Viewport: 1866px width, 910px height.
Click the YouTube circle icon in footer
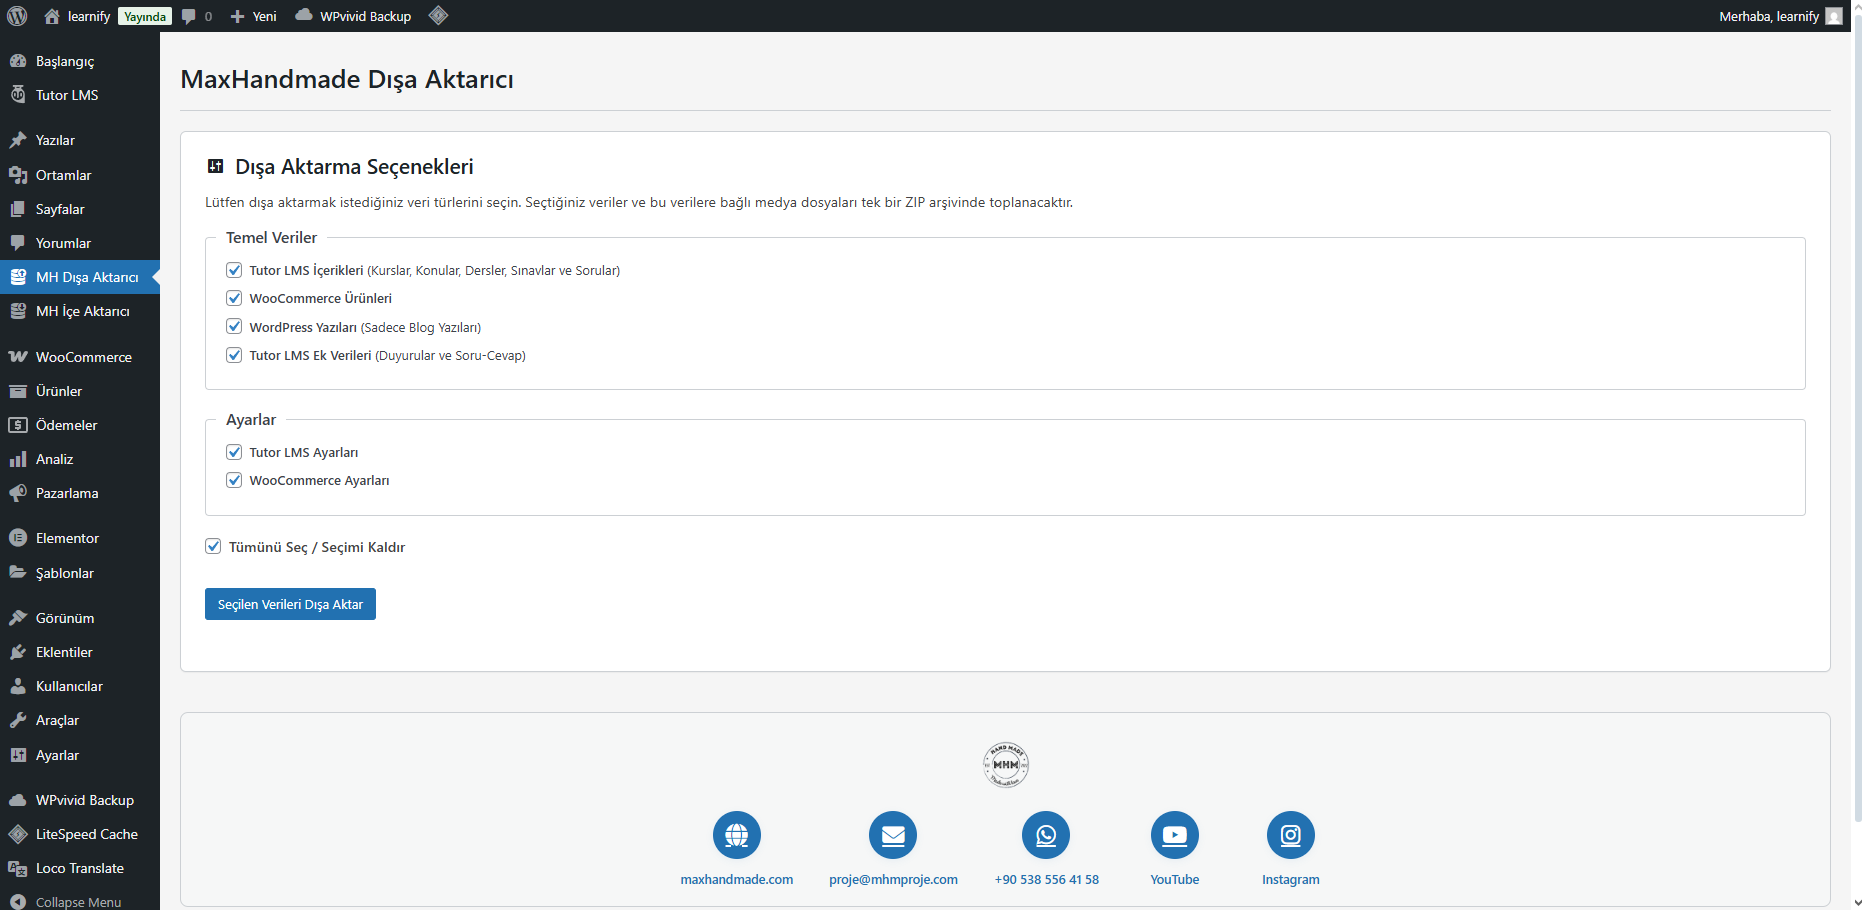1175,835
